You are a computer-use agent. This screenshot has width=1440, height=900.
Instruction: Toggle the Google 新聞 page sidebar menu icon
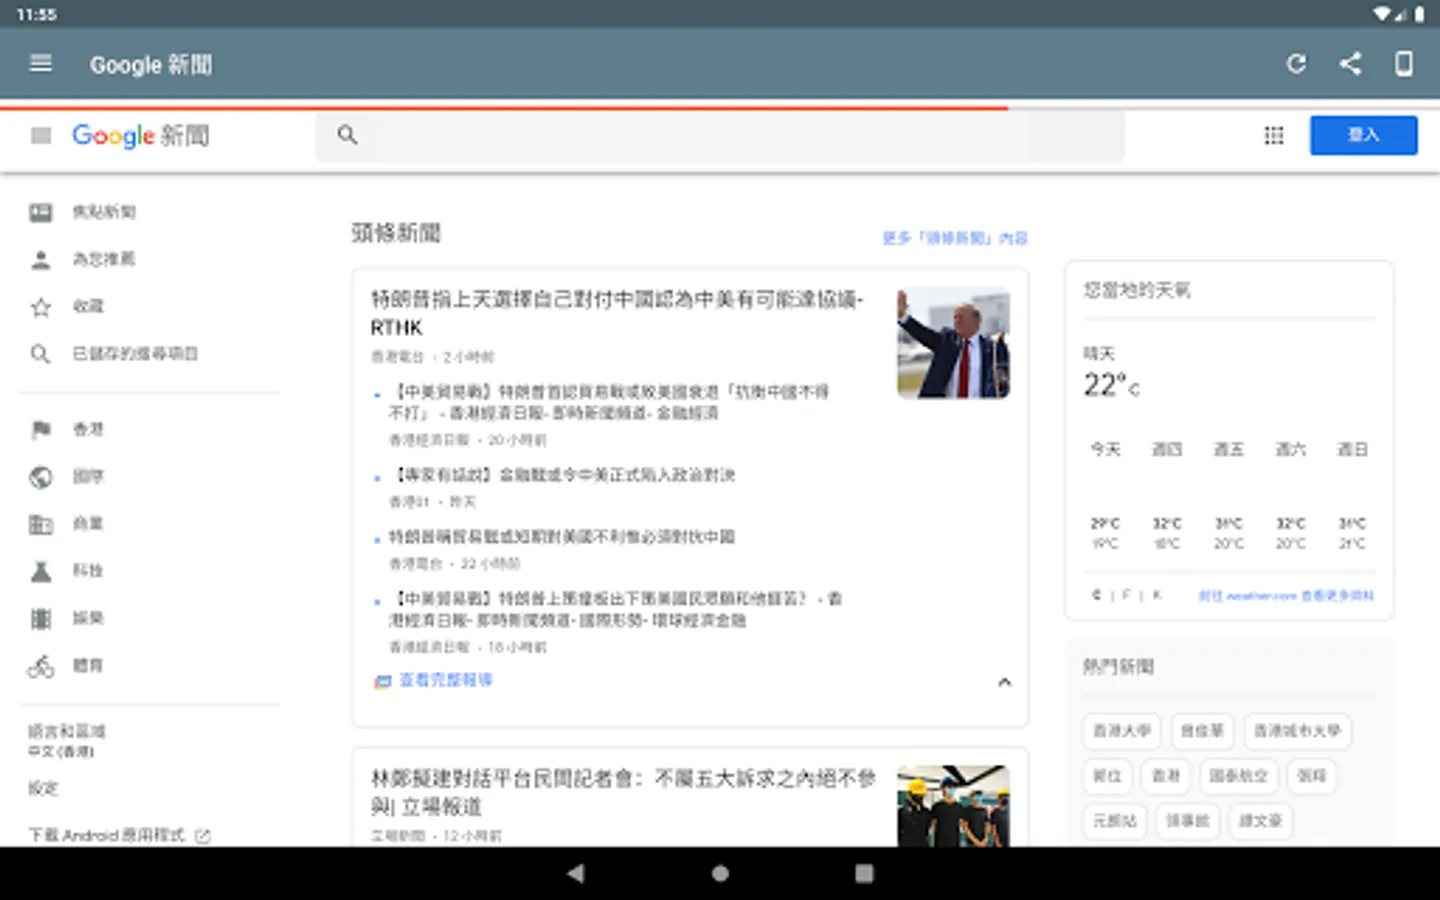coord(41,135)
